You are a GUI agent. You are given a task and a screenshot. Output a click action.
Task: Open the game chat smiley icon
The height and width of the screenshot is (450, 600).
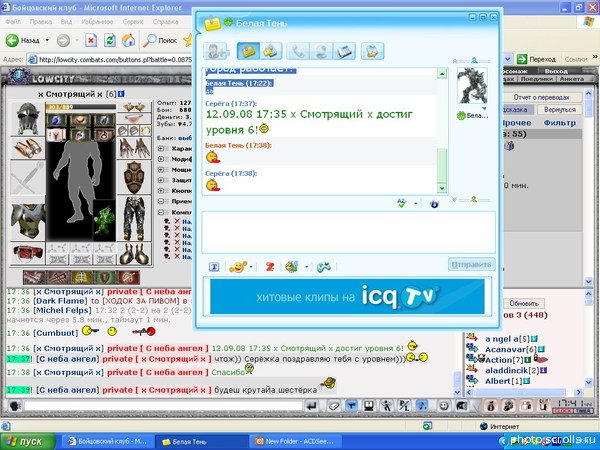coord(444,406)
